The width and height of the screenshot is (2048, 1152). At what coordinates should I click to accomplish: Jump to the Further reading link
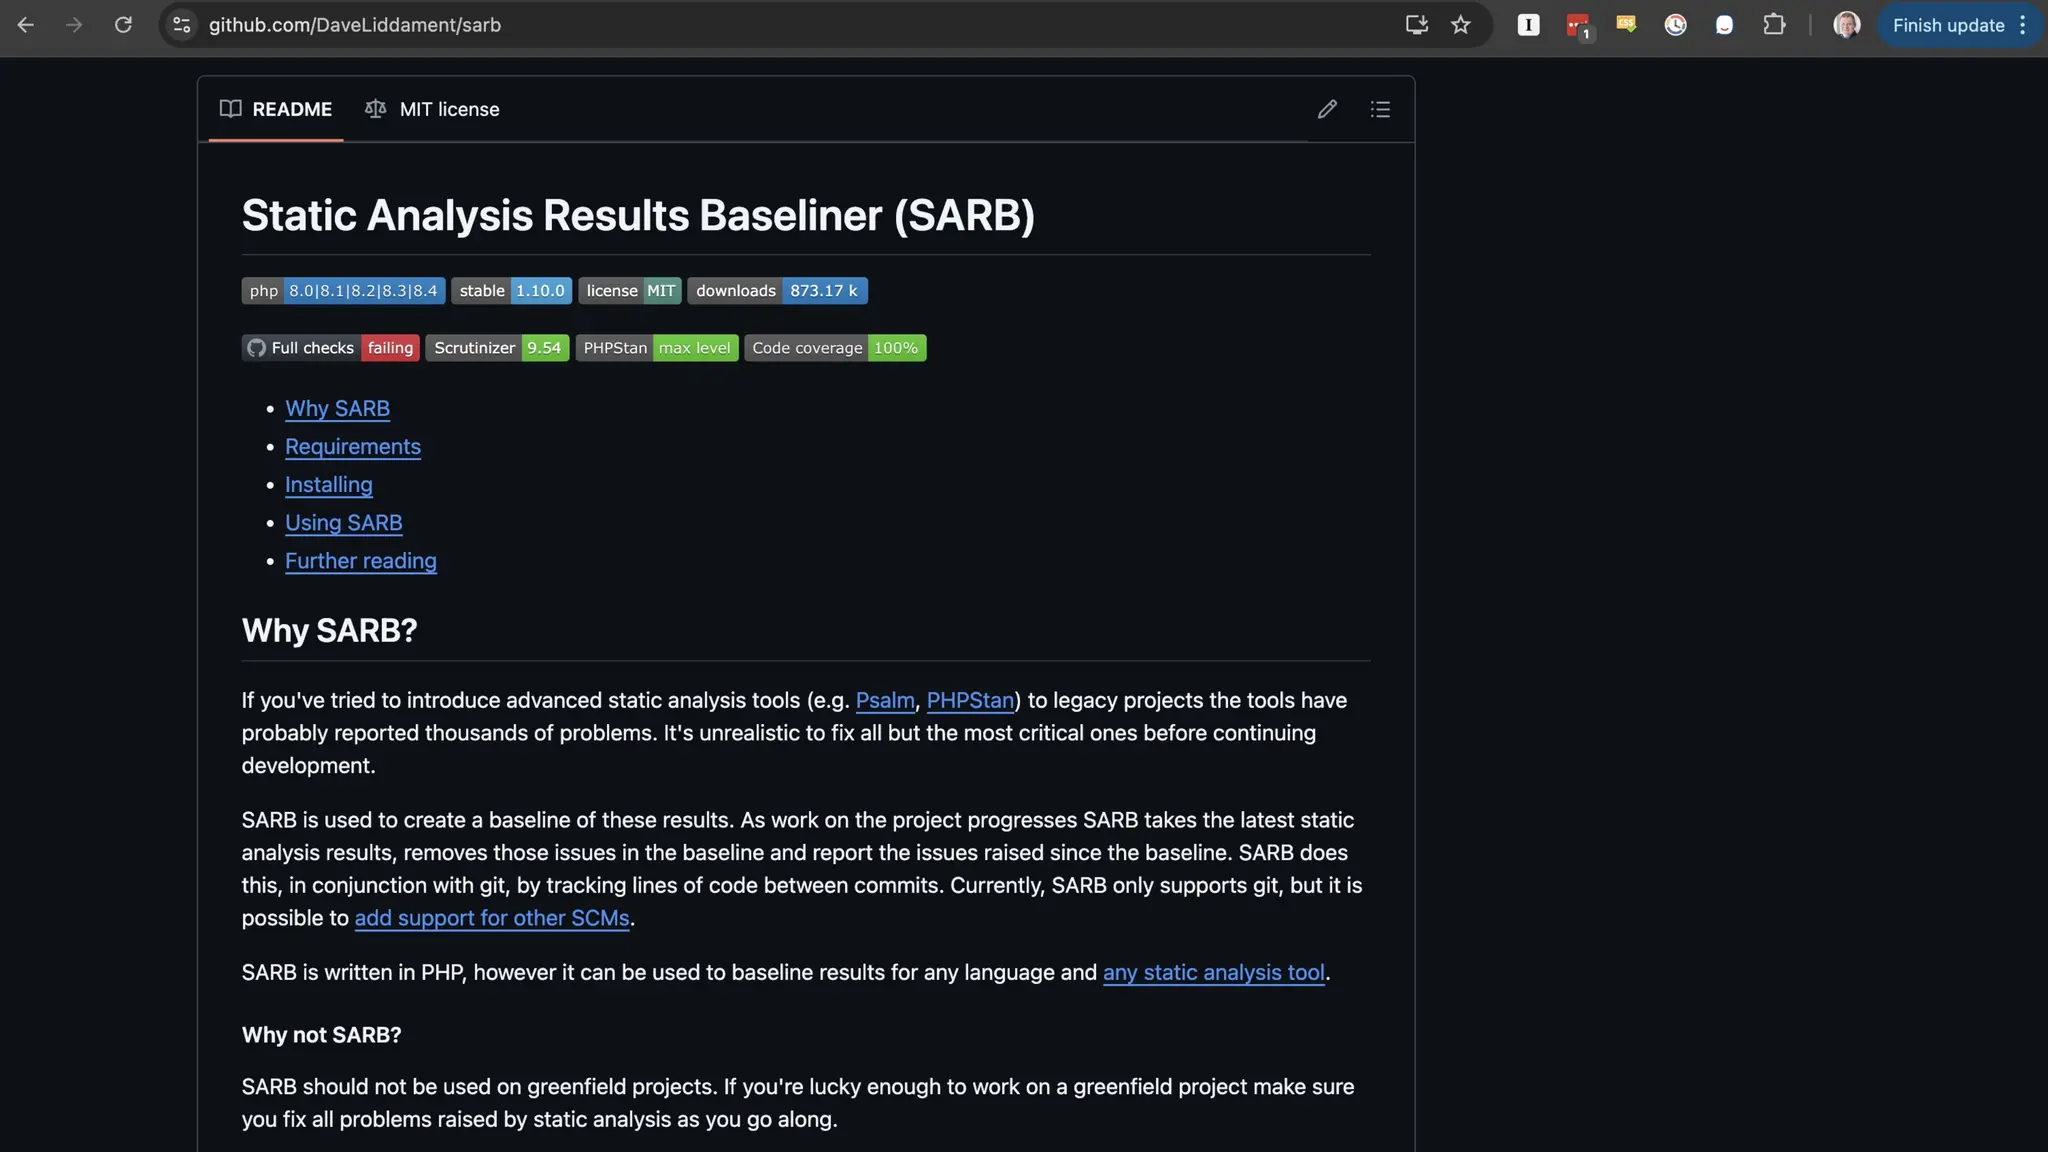360,560
